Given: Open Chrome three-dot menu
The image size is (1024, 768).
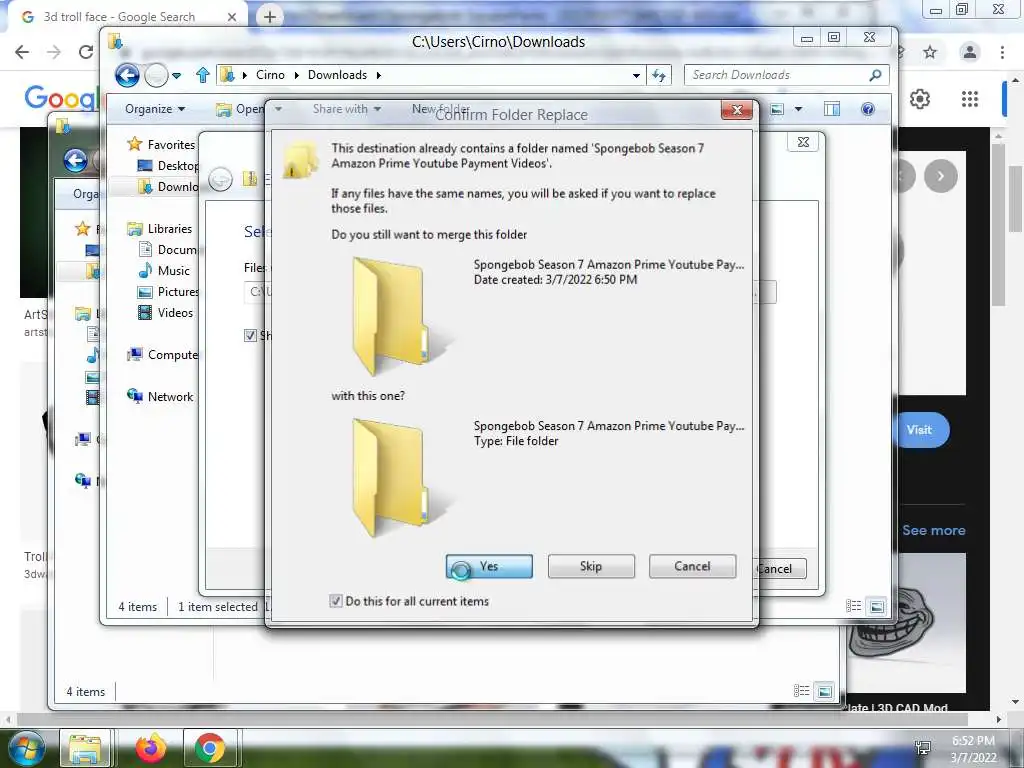Looking at the screenshot, I should 1002,52.
